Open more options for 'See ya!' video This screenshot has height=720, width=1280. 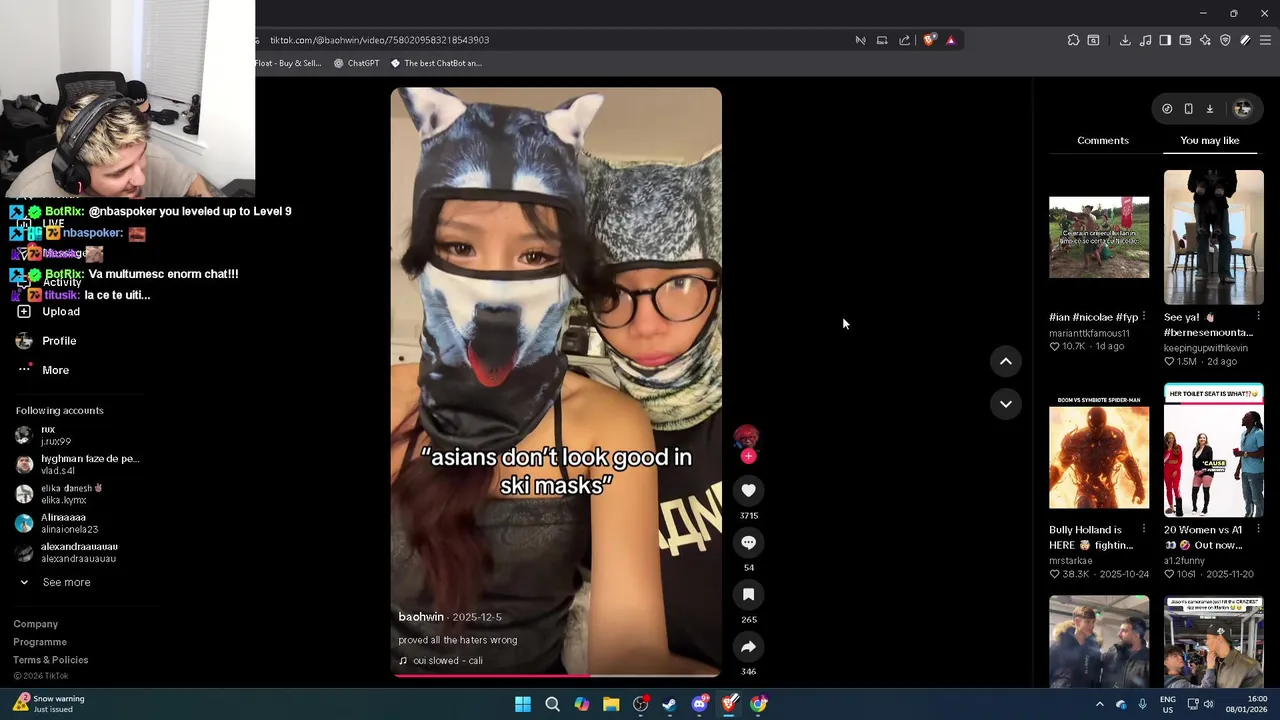click(x=1259, y=317)
